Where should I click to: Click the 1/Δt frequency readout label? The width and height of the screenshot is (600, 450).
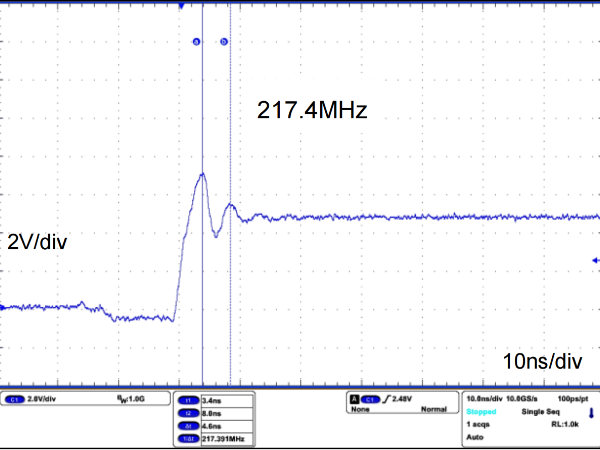pyautogui.click(x=187, y=437)
